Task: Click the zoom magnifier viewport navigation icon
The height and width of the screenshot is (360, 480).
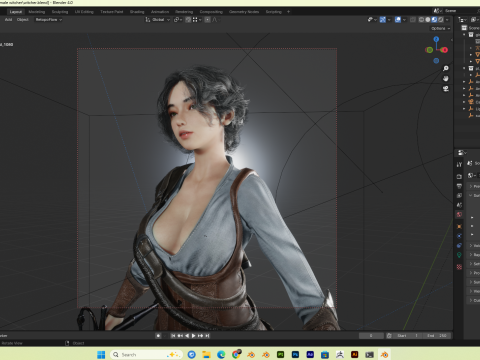Action: click(x=446, y=68)
